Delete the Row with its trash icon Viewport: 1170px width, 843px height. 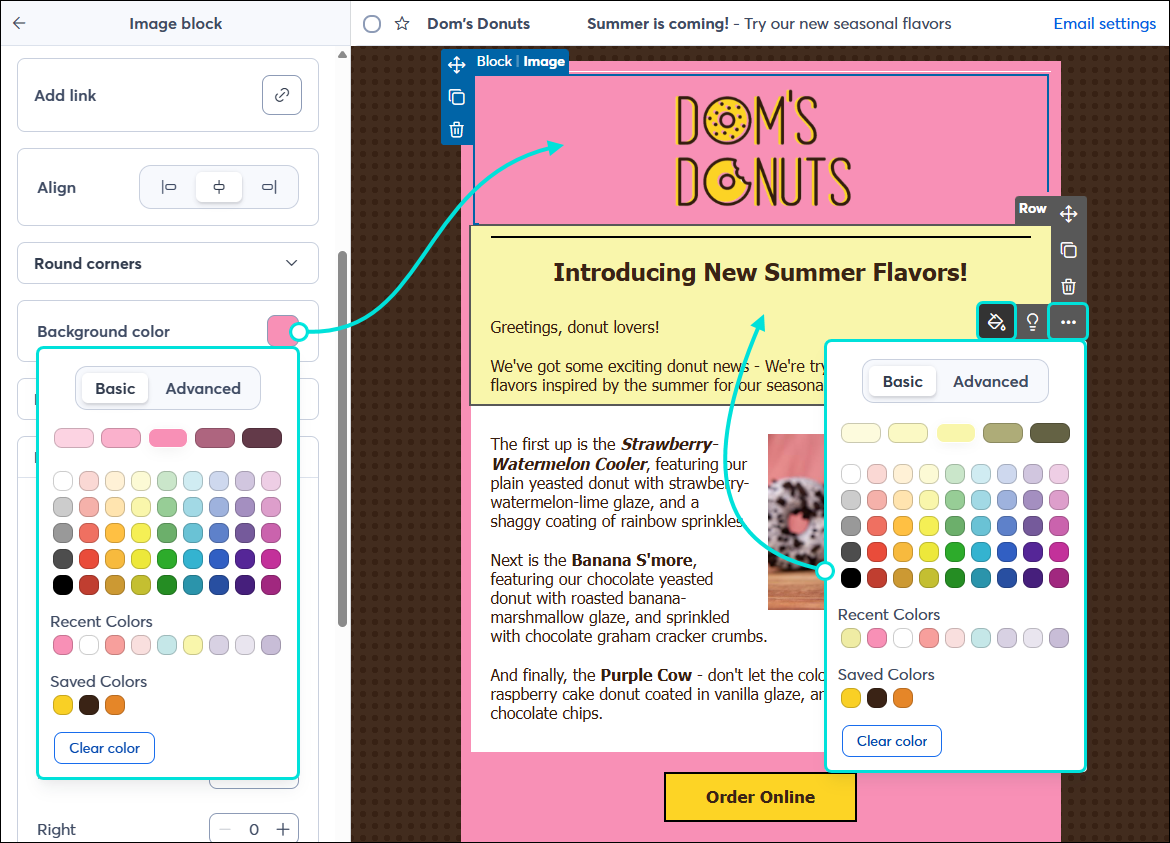coord(1068,286)
